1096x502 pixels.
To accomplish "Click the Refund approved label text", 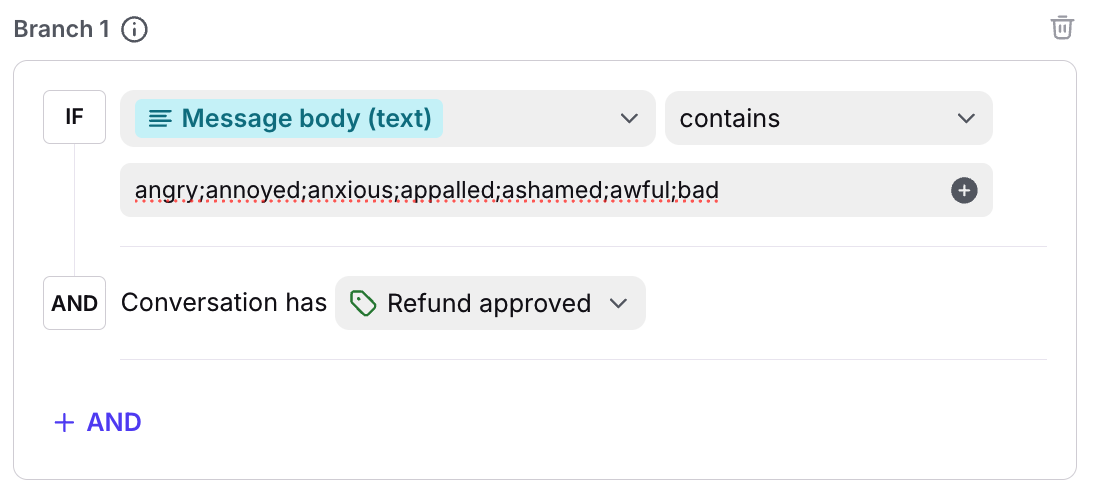I will tap(488, 303).
